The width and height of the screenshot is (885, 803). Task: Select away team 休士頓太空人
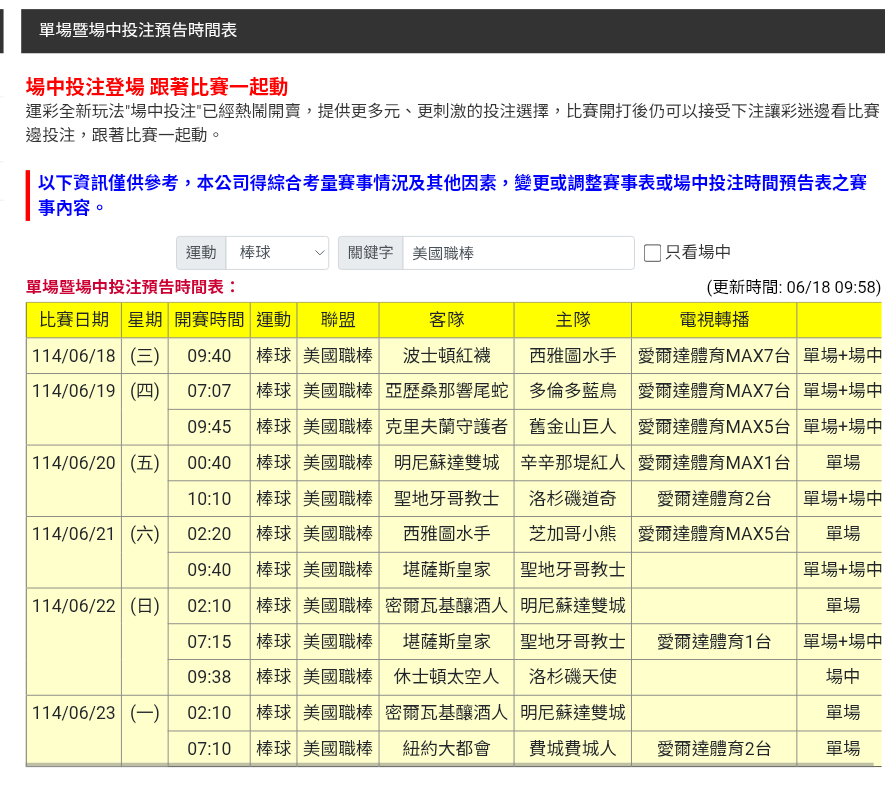[x=446, y=677]
